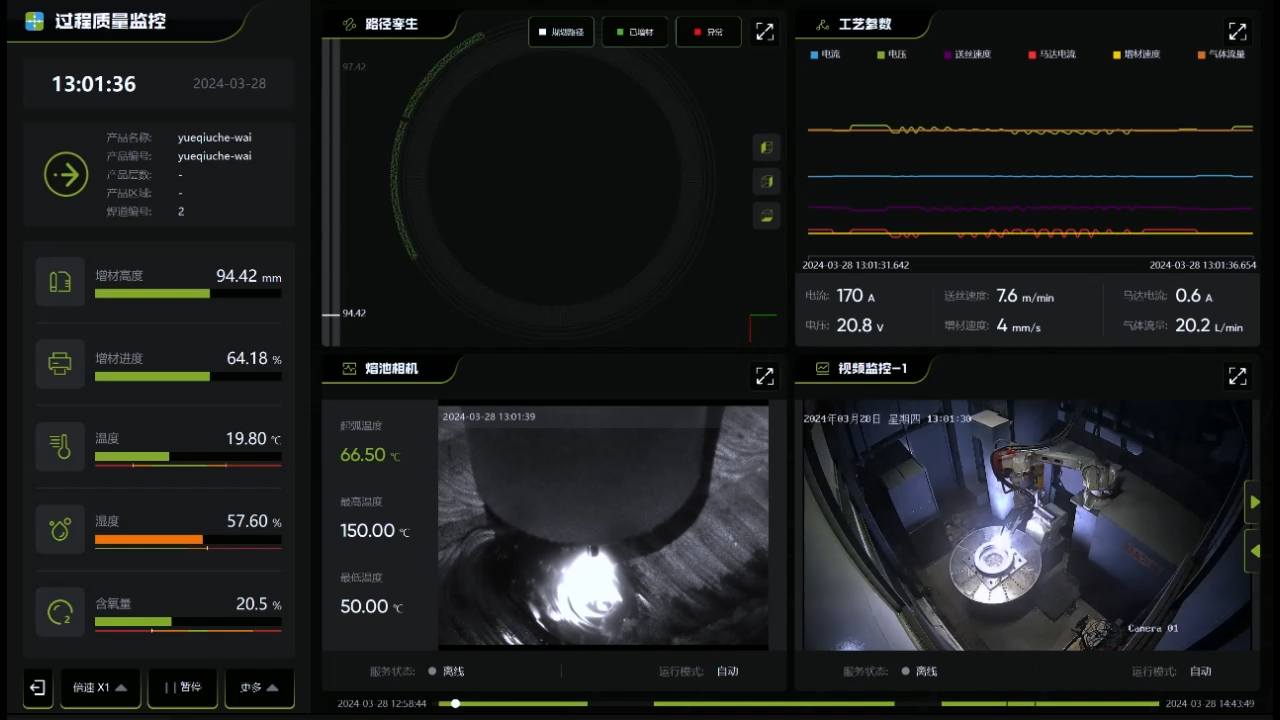
Task: Maximize the 工艺参数 chart panel
Action: (1237, 32)
